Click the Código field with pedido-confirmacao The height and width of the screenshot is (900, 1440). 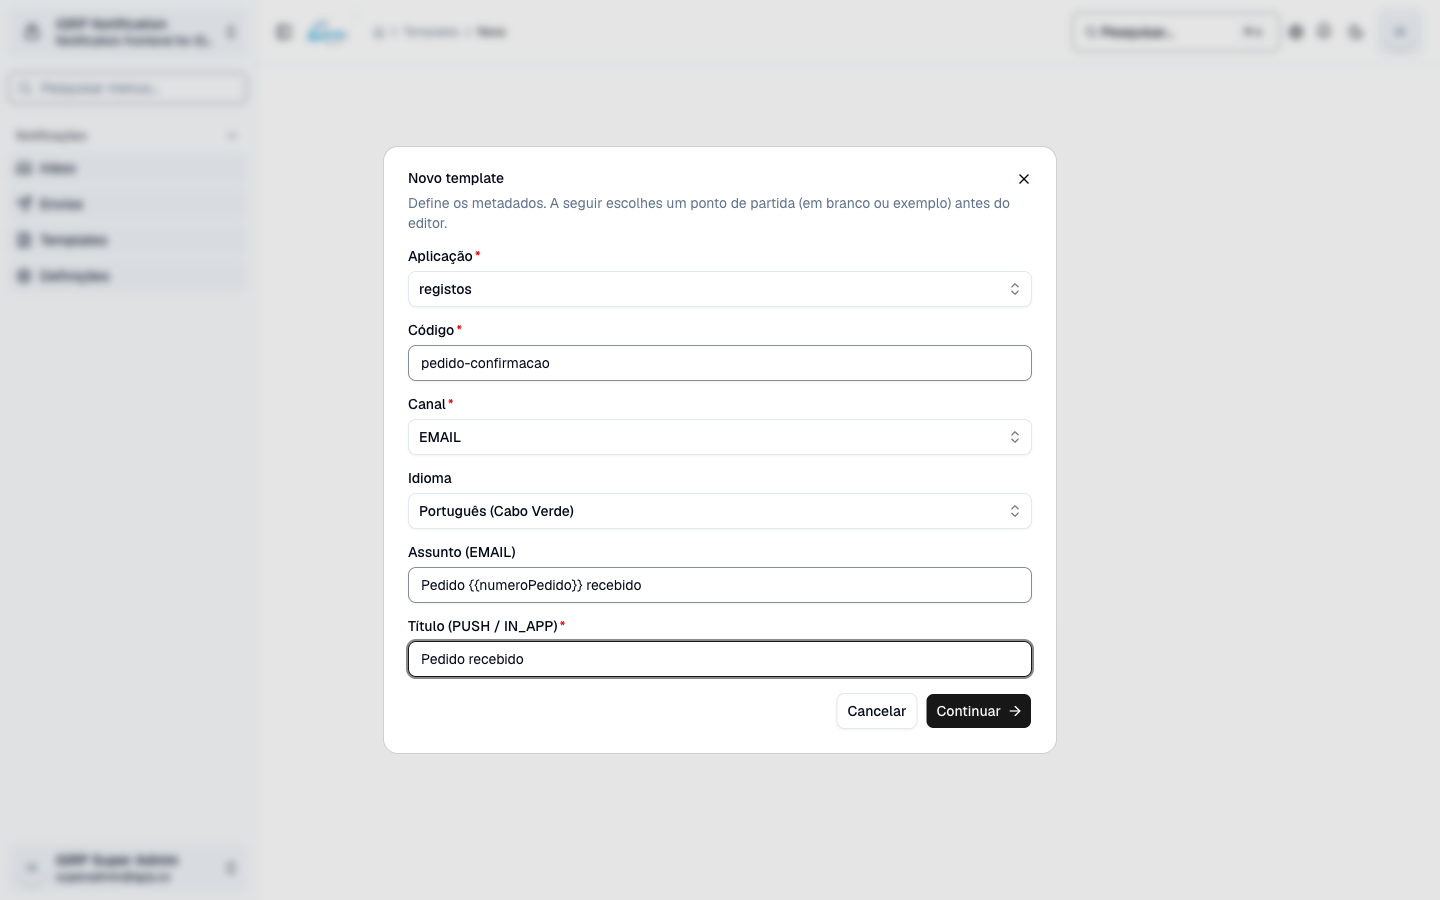click(x=720, y=363)
